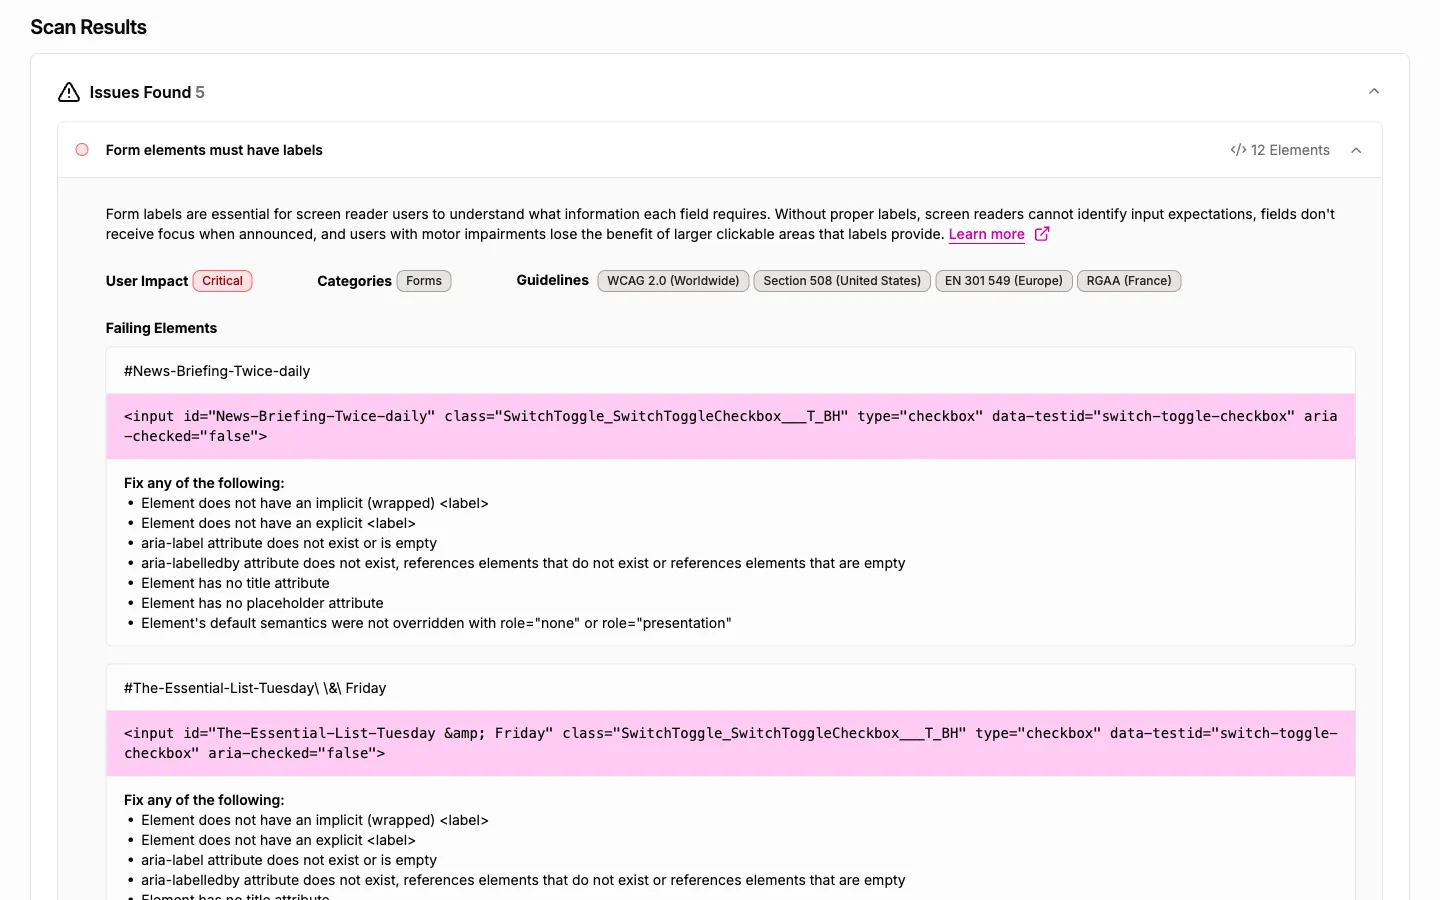Click the warning triangle icon beside Issues Found

click(x=69, y=92)
